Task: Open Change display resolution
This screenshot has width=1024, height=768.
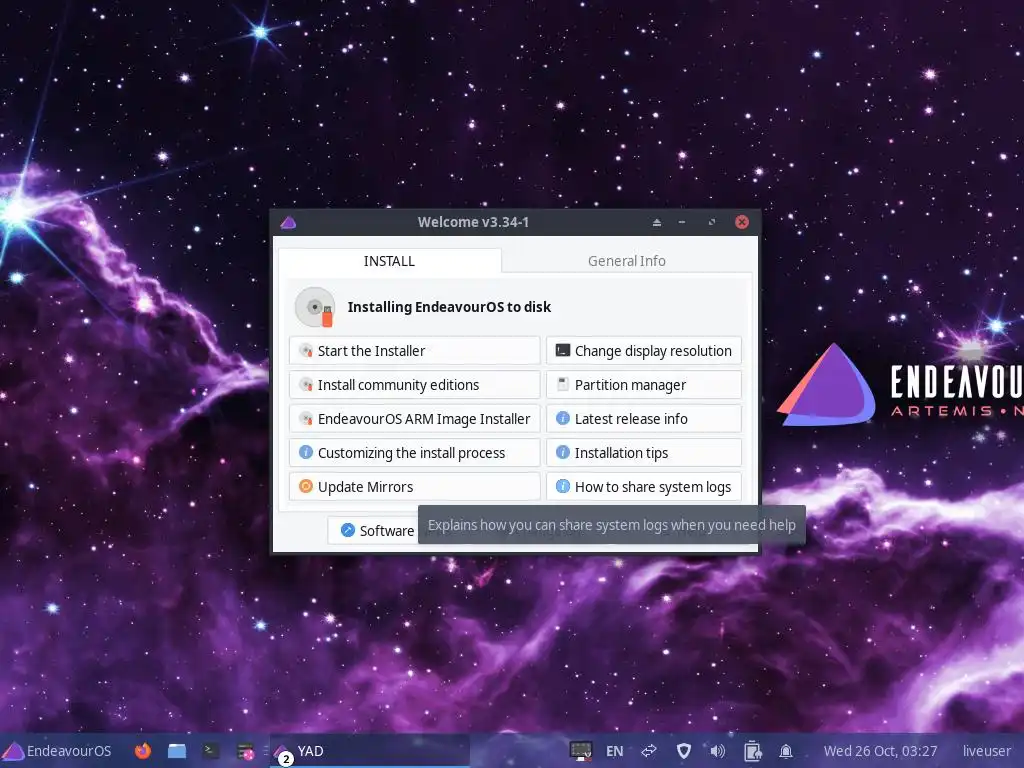Action: pos(644,351)
